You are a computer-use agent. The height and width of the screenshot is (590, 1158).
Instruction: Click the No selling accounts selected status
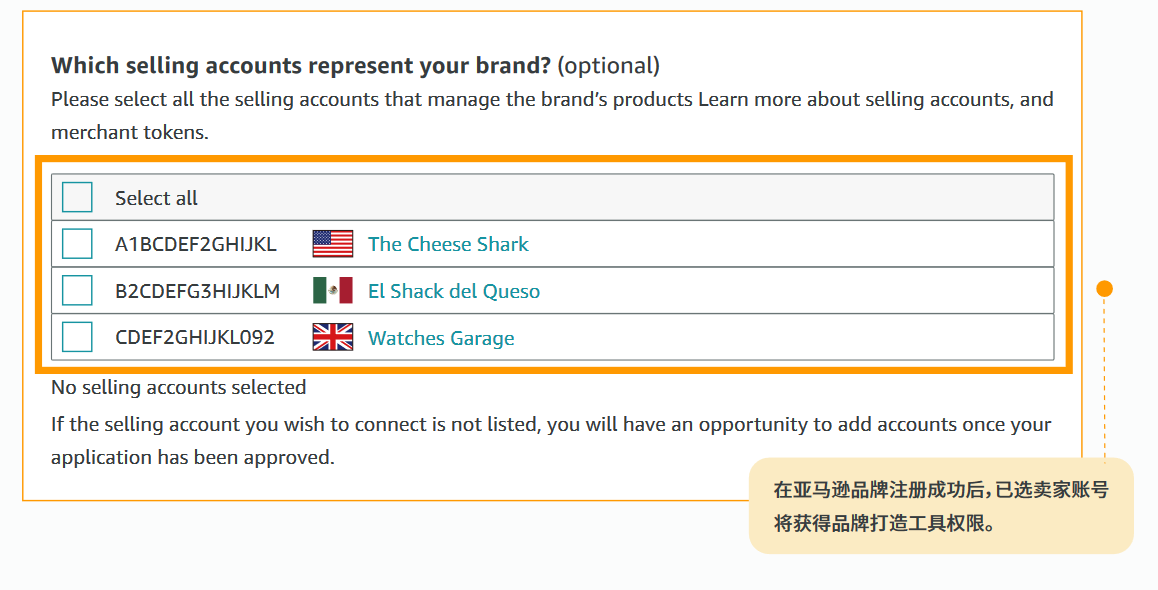point(178,387)
